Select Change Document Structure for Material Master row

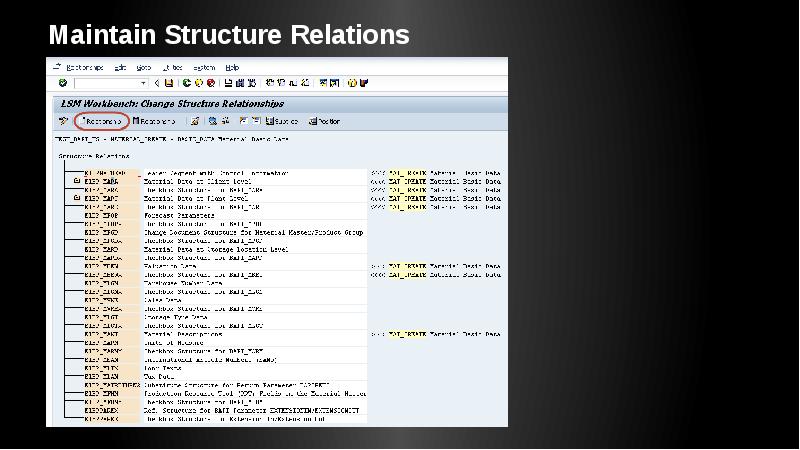[x=224, y=232]
